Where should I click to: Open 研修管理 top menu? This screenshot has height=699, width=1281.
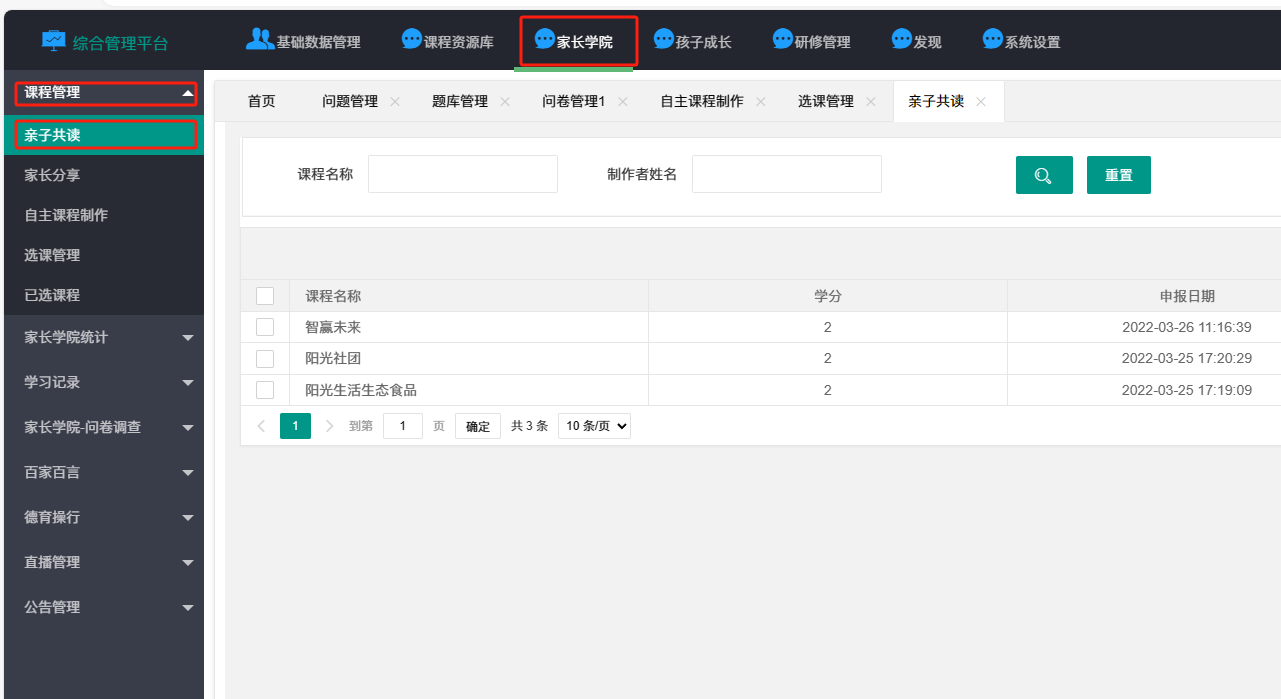click(x=811, y=41)
